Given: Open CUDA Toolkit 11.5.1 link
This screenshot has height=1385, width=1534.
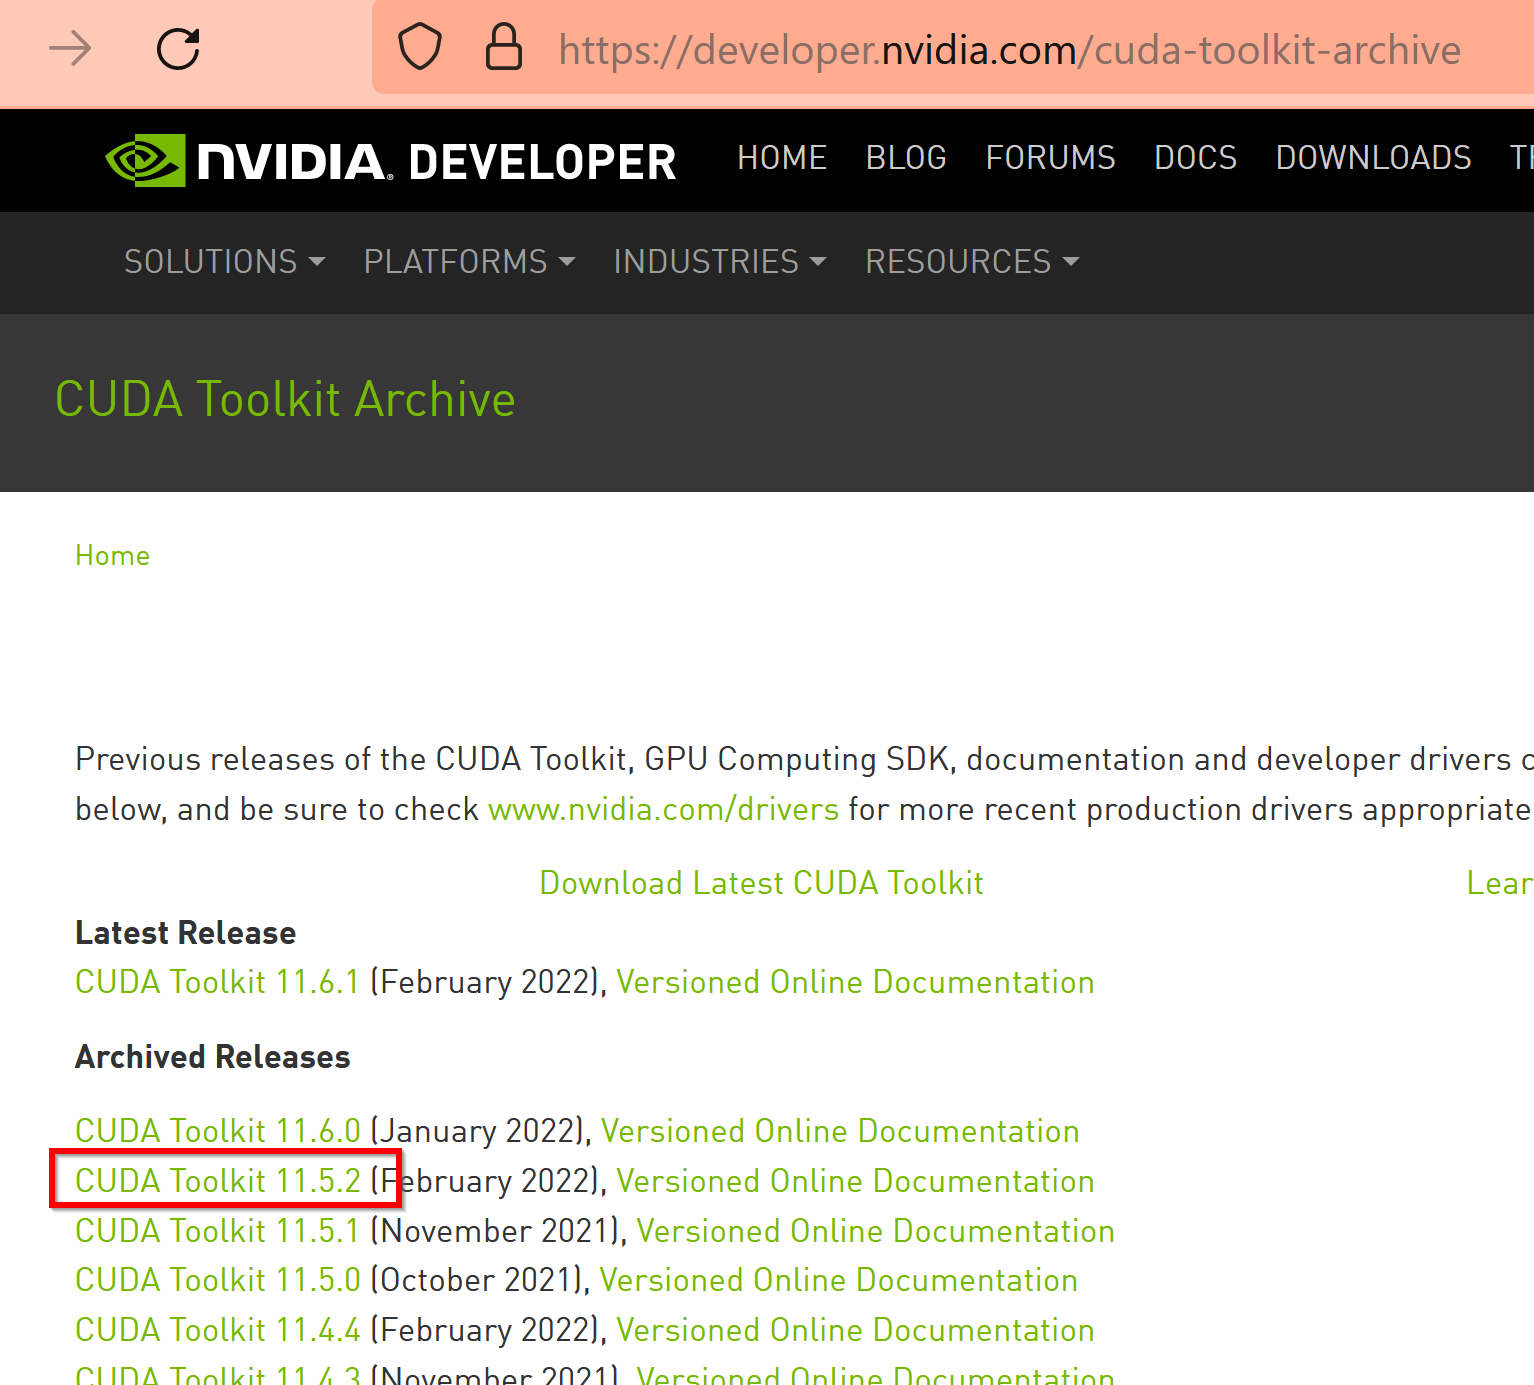Looking at the screenshot, I should click(217, 1231).
